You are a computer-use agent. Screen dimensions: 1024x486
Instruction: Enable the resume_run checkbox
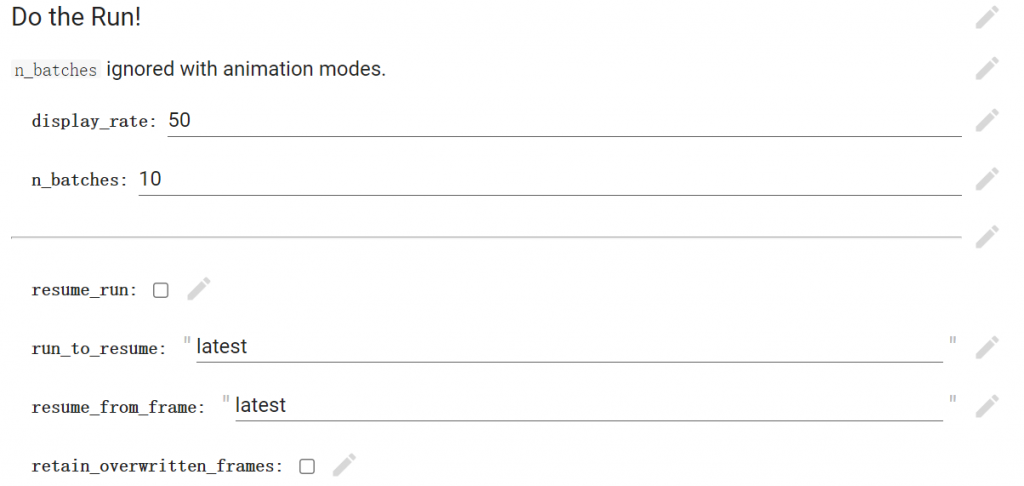[x=161, y=290]
